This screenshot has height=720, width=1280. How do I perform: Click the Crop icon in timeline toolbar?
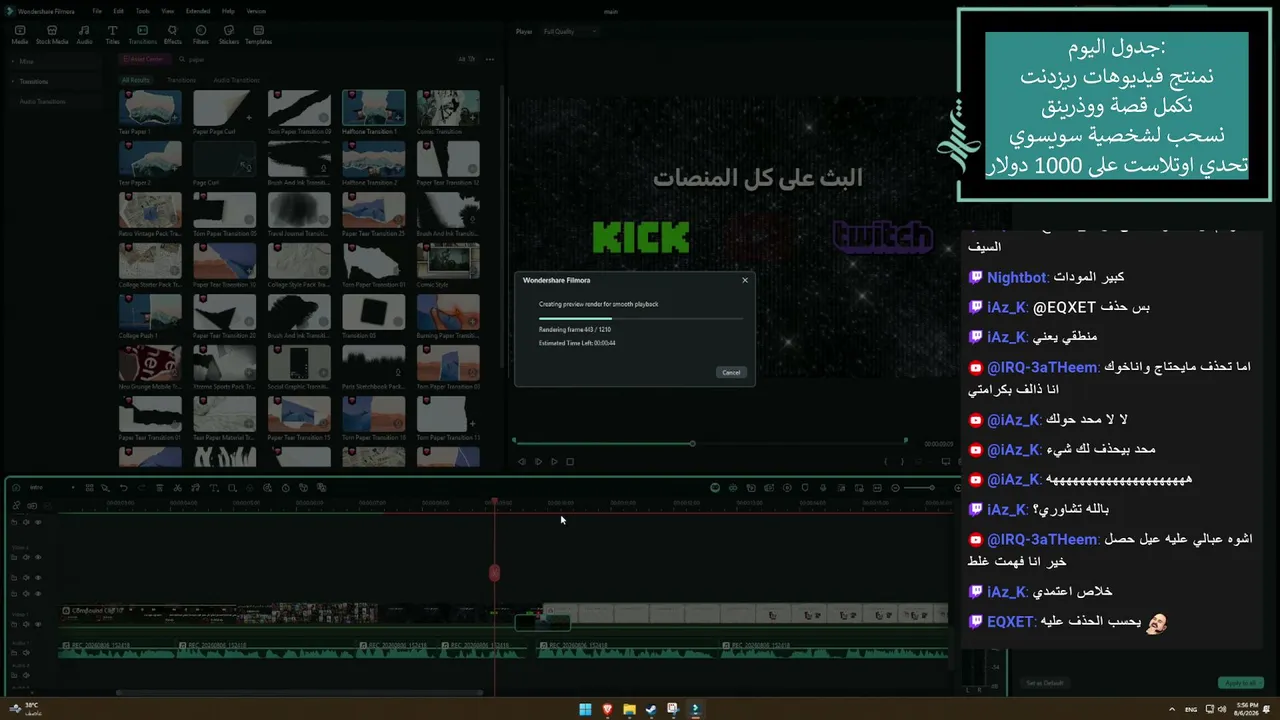point(231,488)
